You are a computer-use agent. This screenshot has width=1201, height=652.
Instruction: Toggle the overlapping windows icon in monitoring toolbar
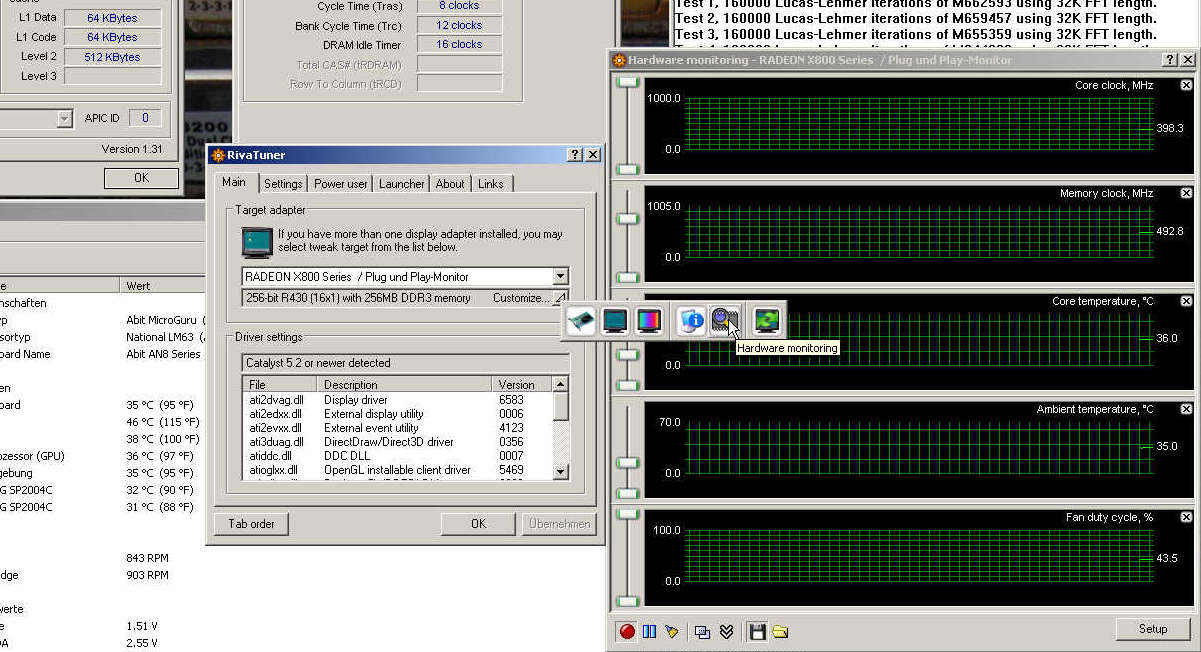[x=703, y=631]
